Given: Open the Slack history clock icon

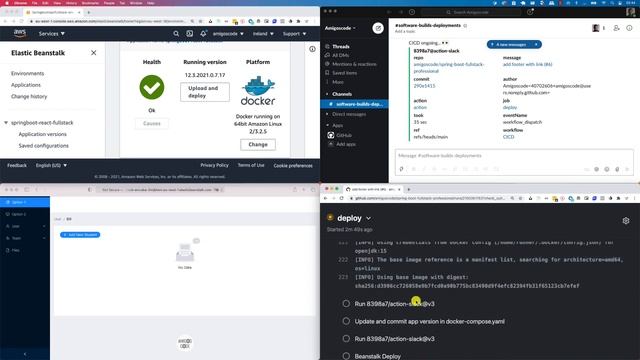Looking at the screenshot, I should pos(412,12).
